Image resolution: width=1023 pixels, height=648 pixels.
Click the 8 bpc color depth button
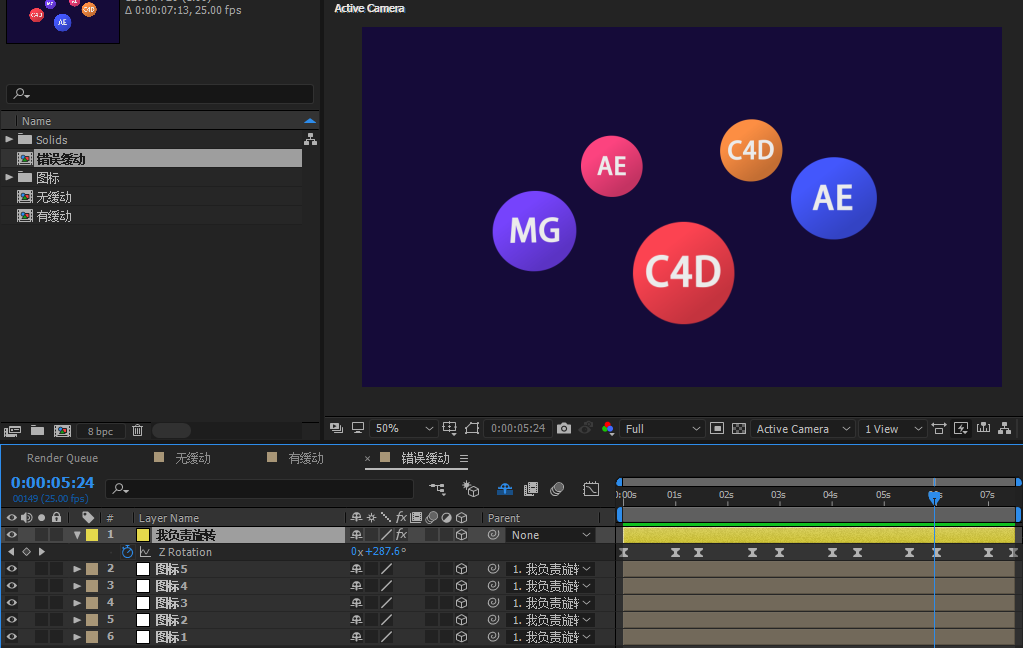100,431
